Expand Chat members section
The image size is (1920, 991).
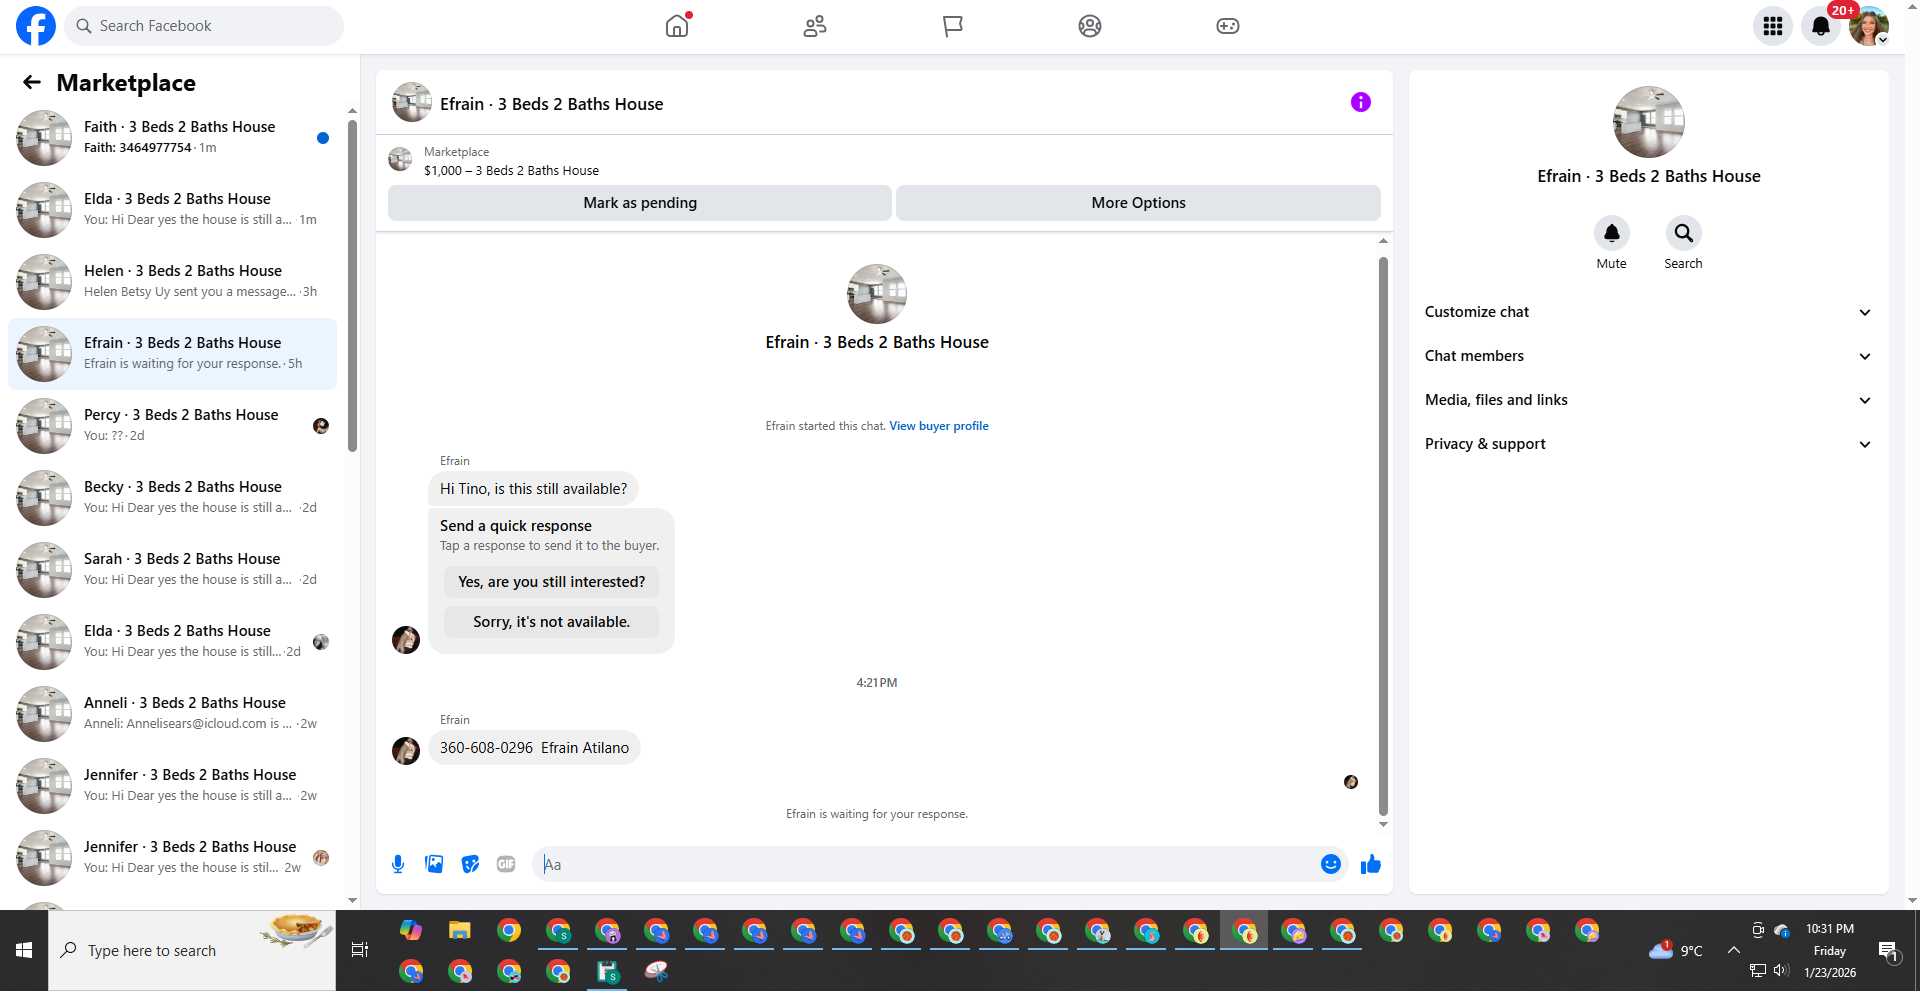(1648, 356)
